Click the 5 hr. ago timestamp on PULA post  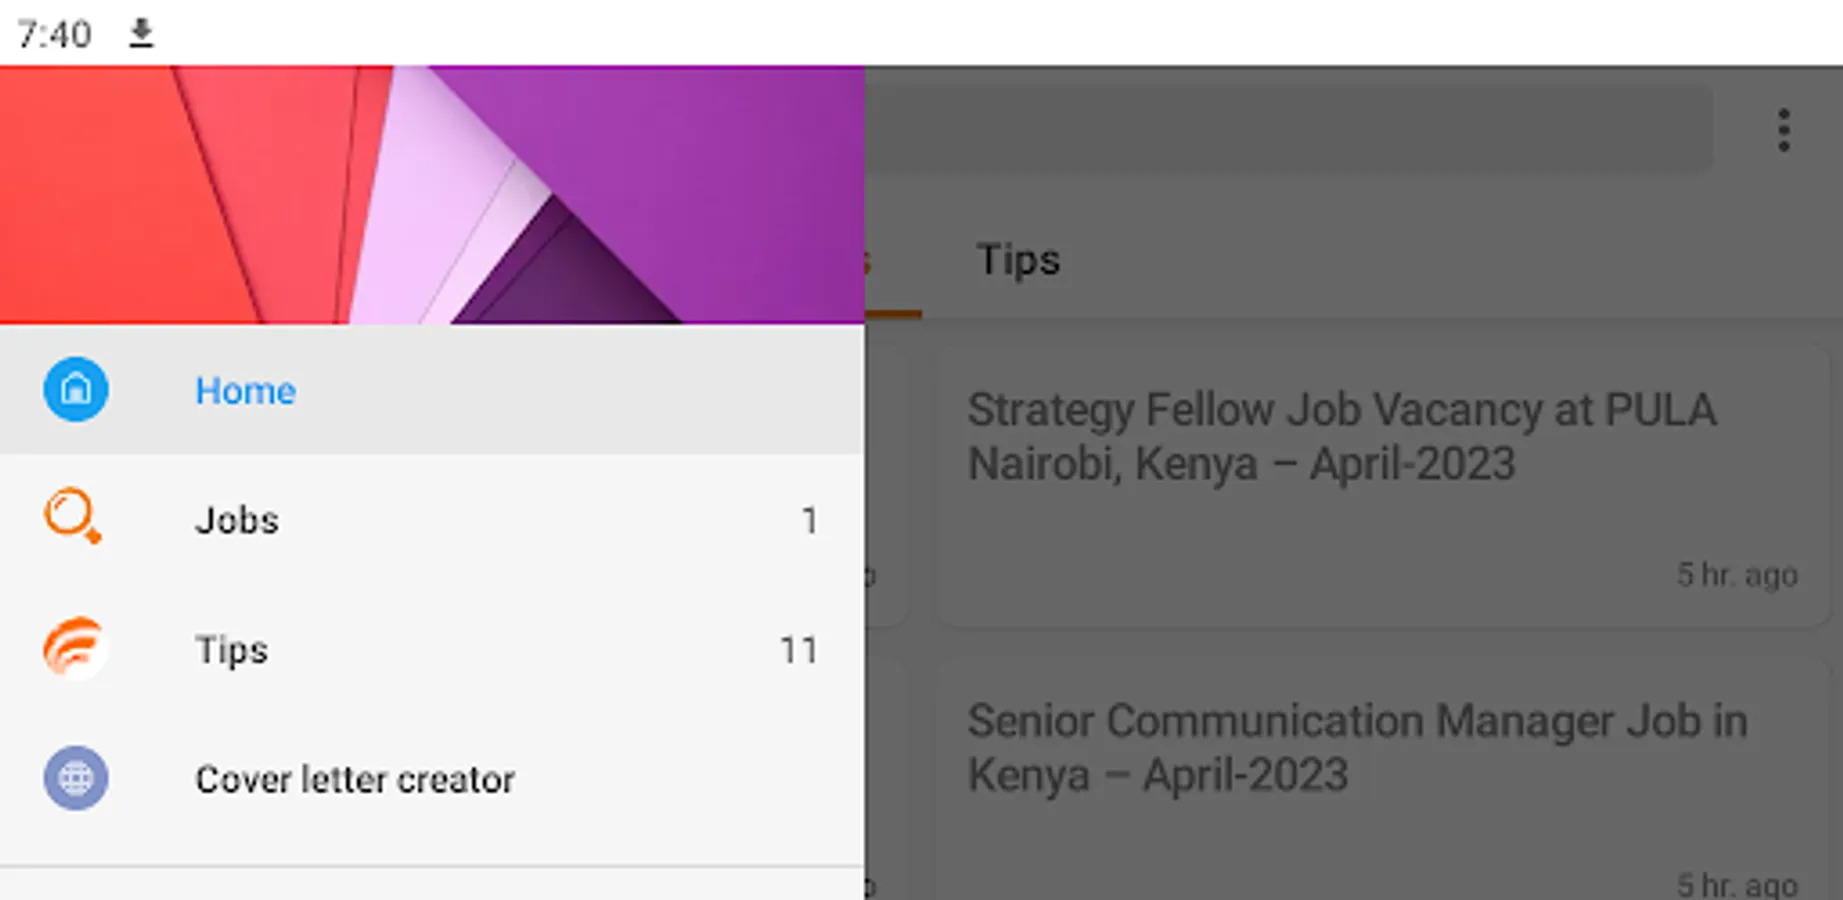click(1737, 575)
